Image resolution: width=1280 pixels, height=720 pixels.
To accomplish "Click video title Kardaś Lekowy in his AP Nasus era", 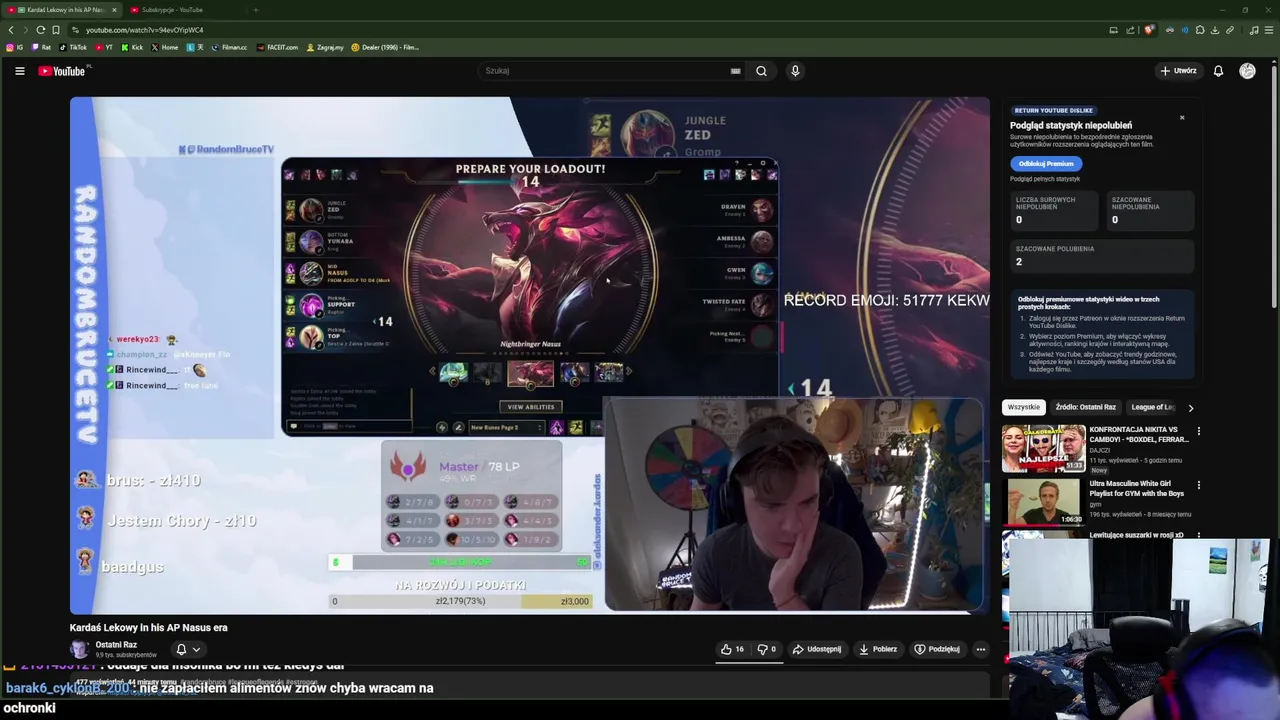I will click(x=148, y=627).
